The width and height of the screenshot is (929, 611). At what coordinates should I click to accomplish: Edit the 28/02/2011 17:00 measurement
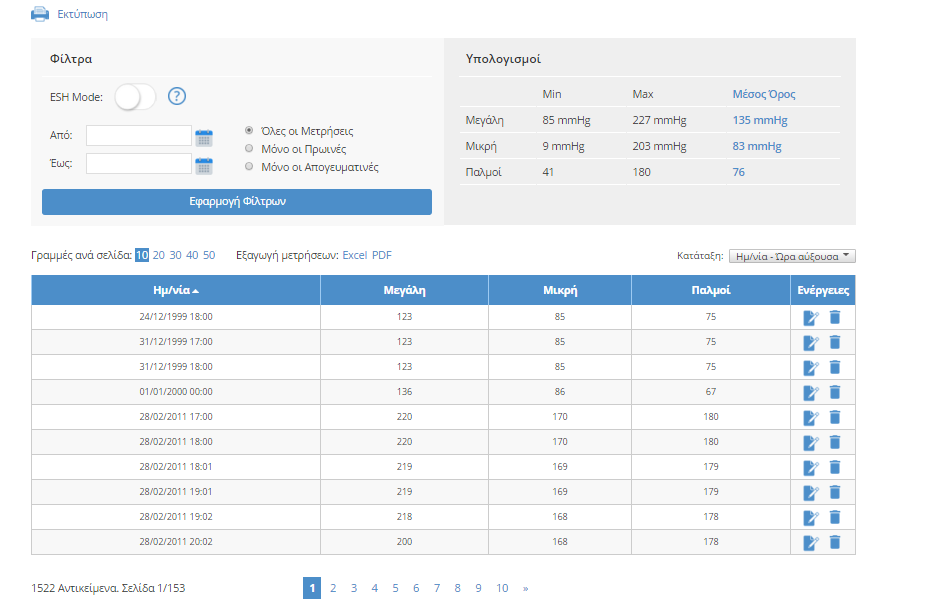tap(811, 417)
